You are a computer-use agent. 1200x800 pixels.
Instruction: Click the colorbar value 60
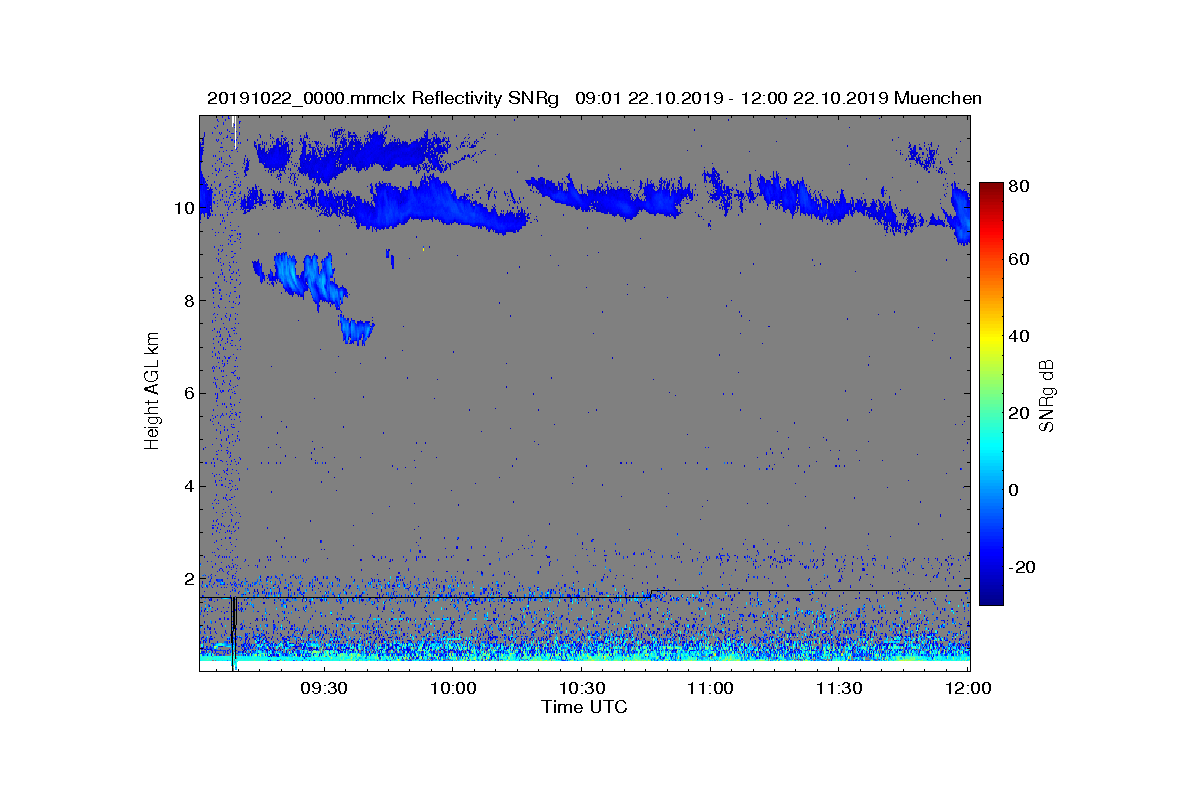click(1020, 260)
